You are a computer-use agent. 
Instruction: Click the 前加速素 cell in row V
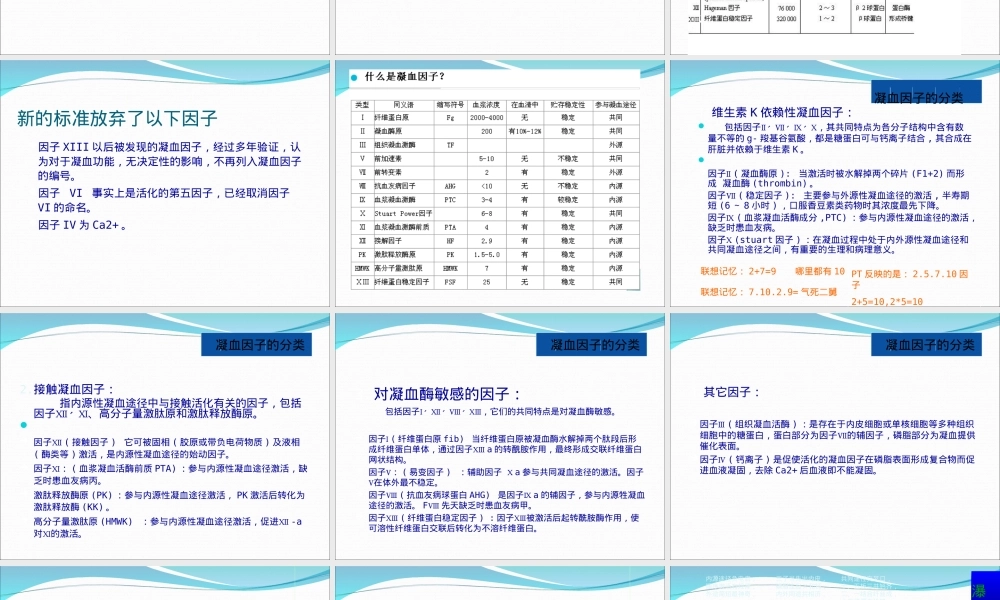403,159
